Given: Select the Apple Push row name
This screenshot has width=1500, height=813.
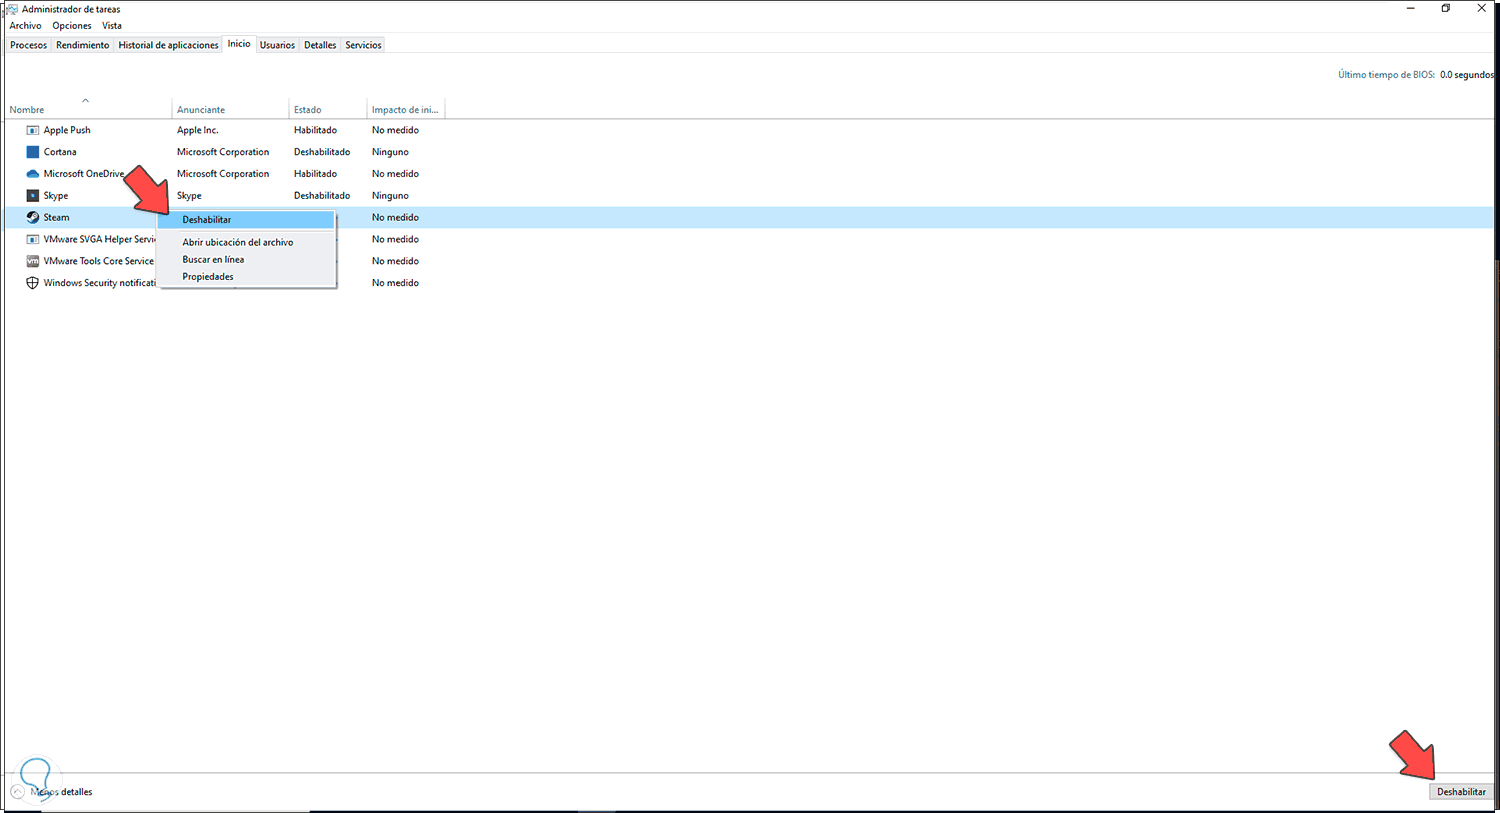Looking at the screenshot, I should 67,130.
